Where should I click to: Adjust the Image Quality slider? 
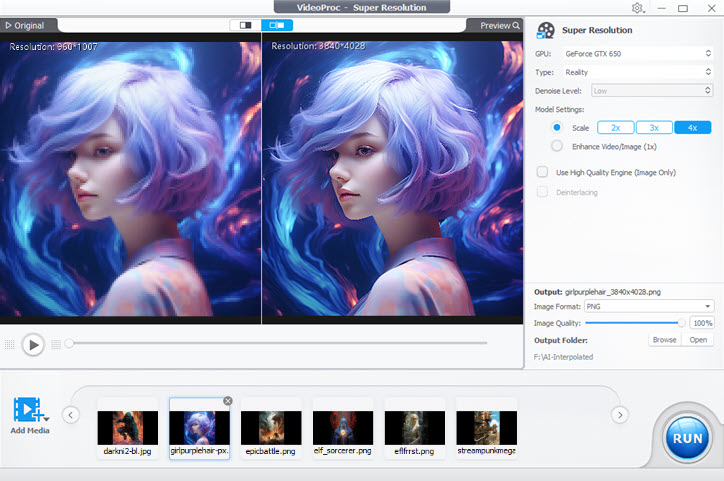click(681, 323)
